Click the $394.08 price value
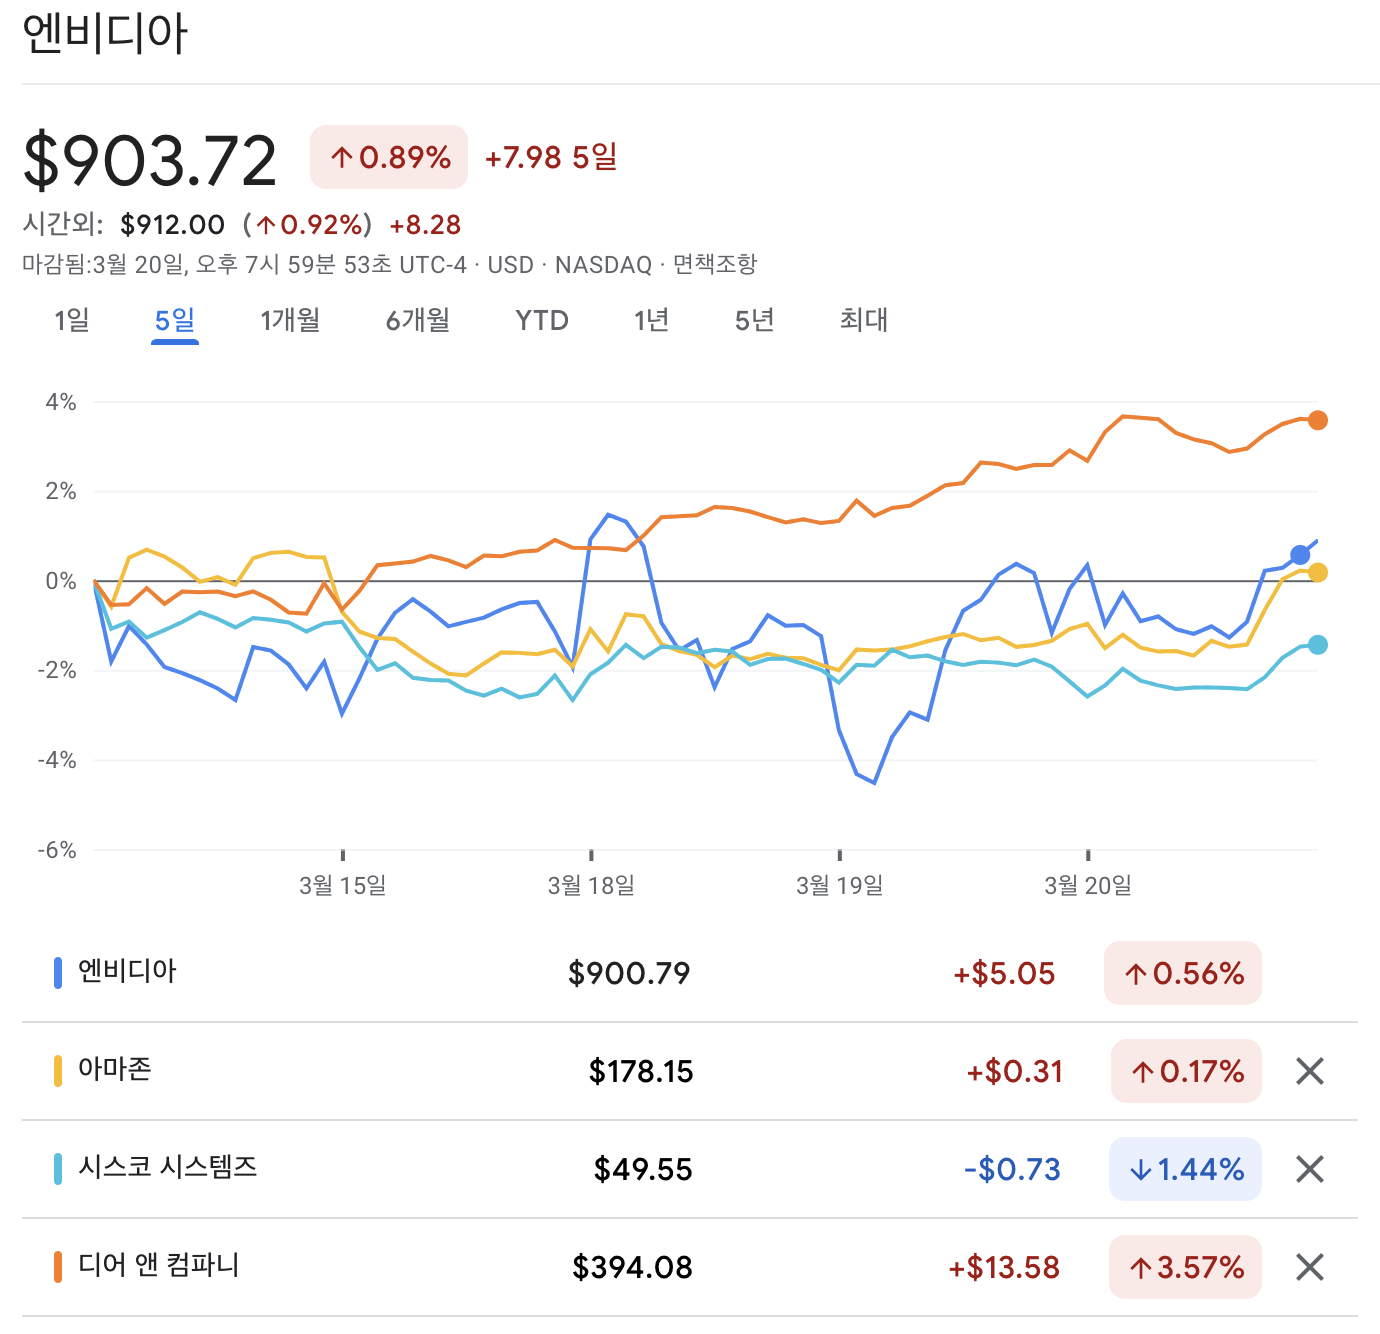Image resolution: width=1380 pixels, height=1334 pixels. [633, 1267]
